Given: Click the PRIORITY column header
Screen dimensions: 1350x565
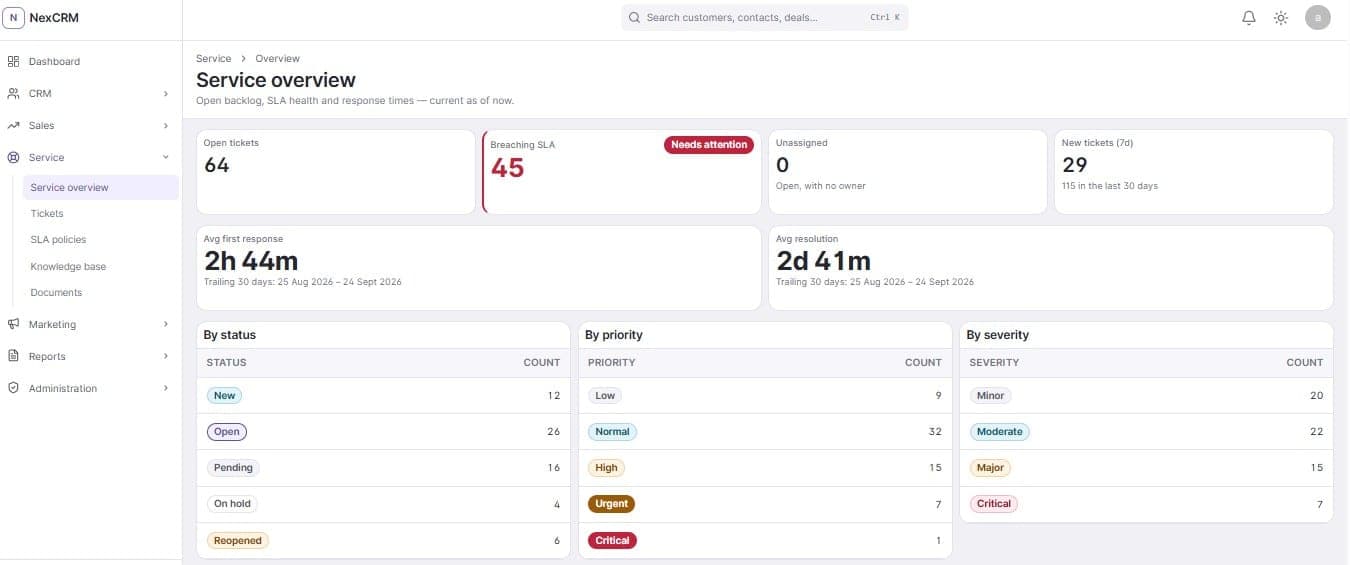Looking at the screenshot, I should point(612,362).
